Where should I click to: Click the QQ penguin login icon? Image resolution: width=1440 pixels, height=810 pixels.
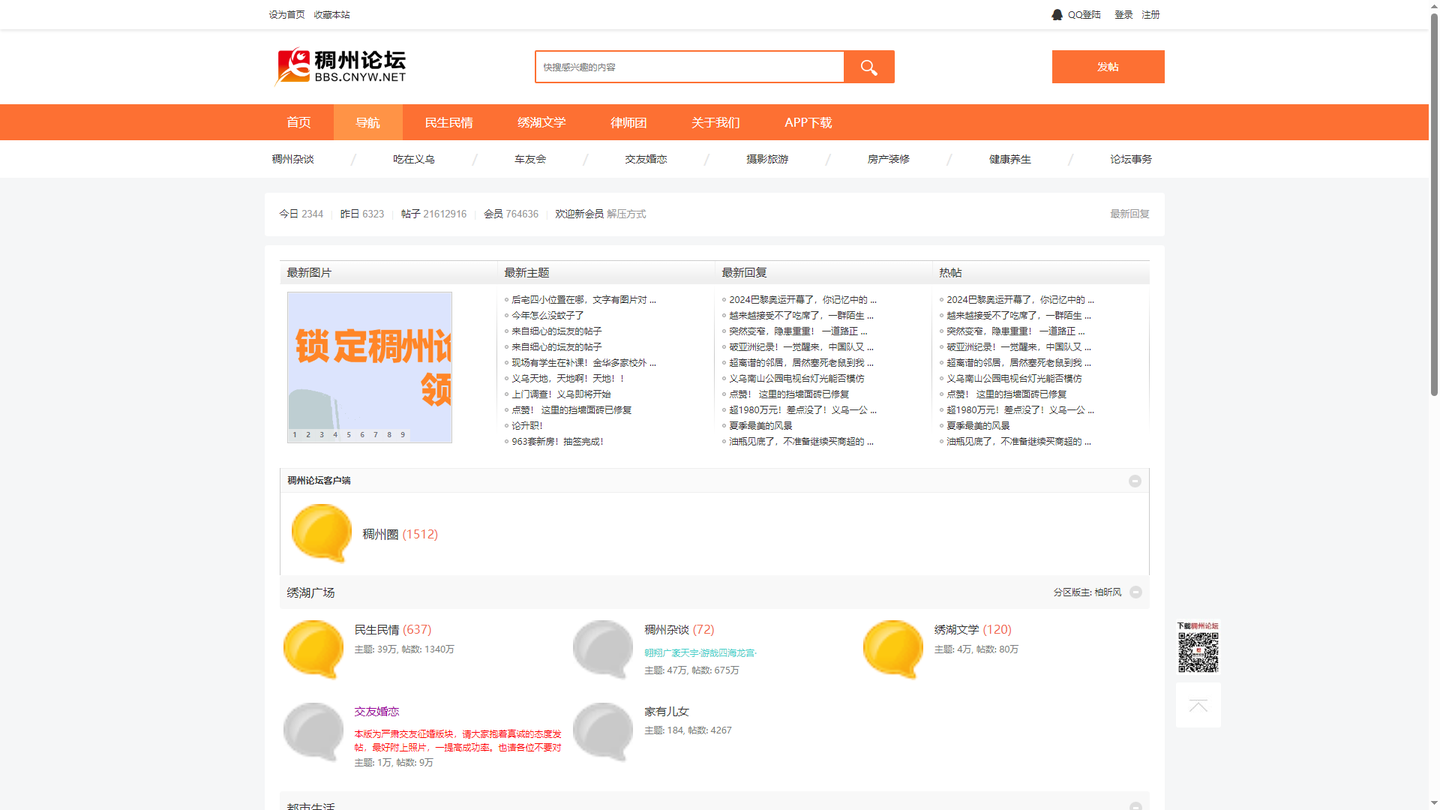pyautogui.click(x=1057, y=15)
